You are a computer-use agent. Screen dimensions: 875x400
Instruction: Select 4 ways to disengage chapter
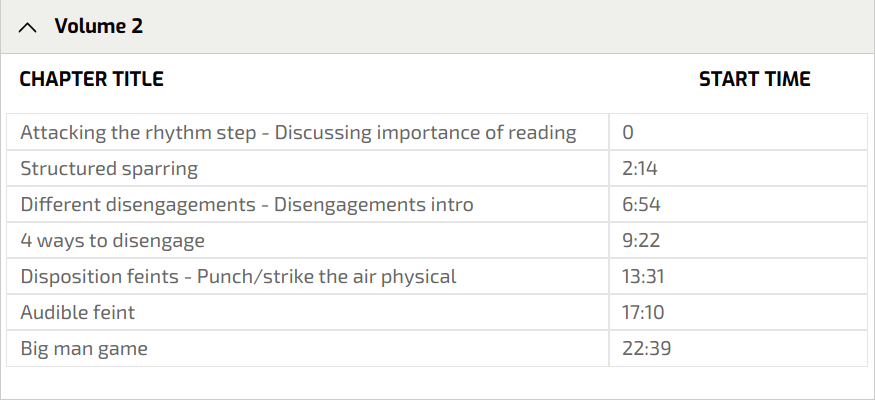click(112, 240)
